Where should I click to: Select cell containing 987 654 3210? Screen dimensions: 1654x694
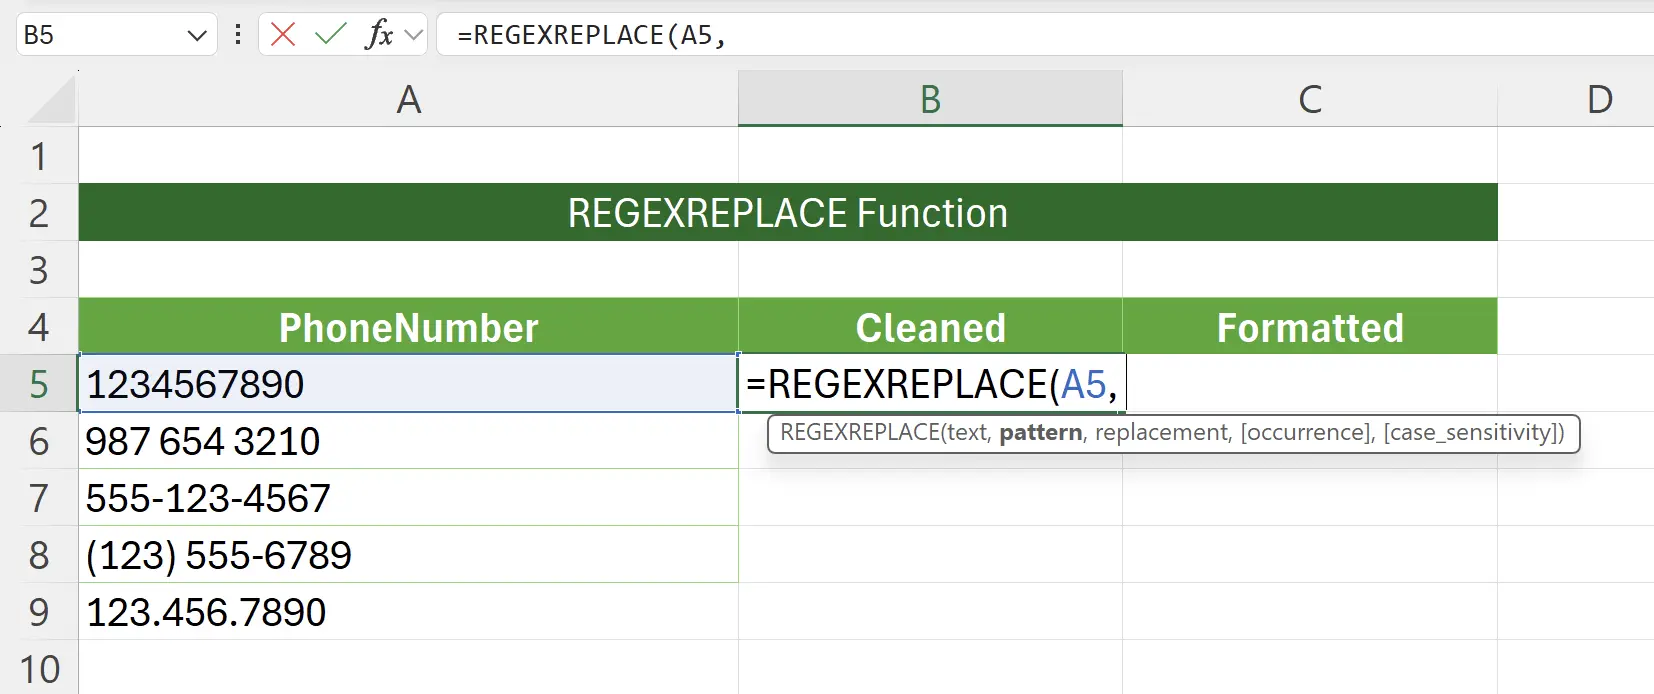coord(408,440)
